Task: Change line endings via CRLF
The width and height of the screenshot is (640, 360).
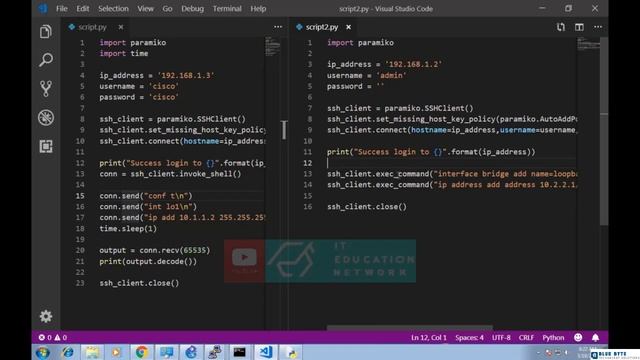Action: [x=526, y=338]
